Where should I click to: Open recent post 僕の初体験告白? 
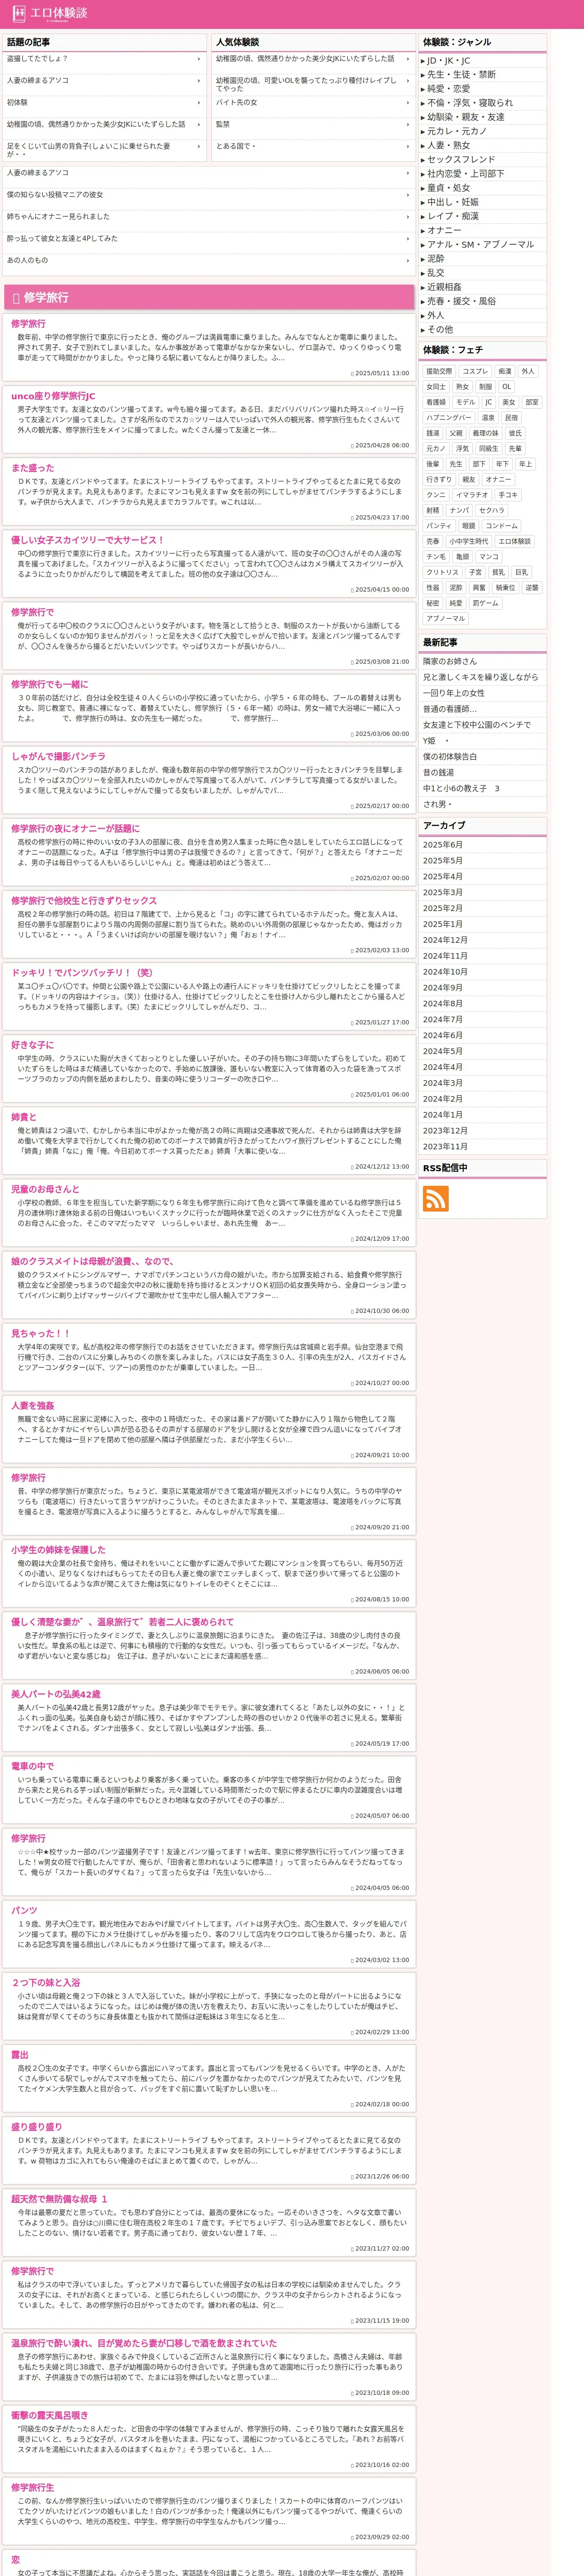pyautogui.click(x=450, y=757)
